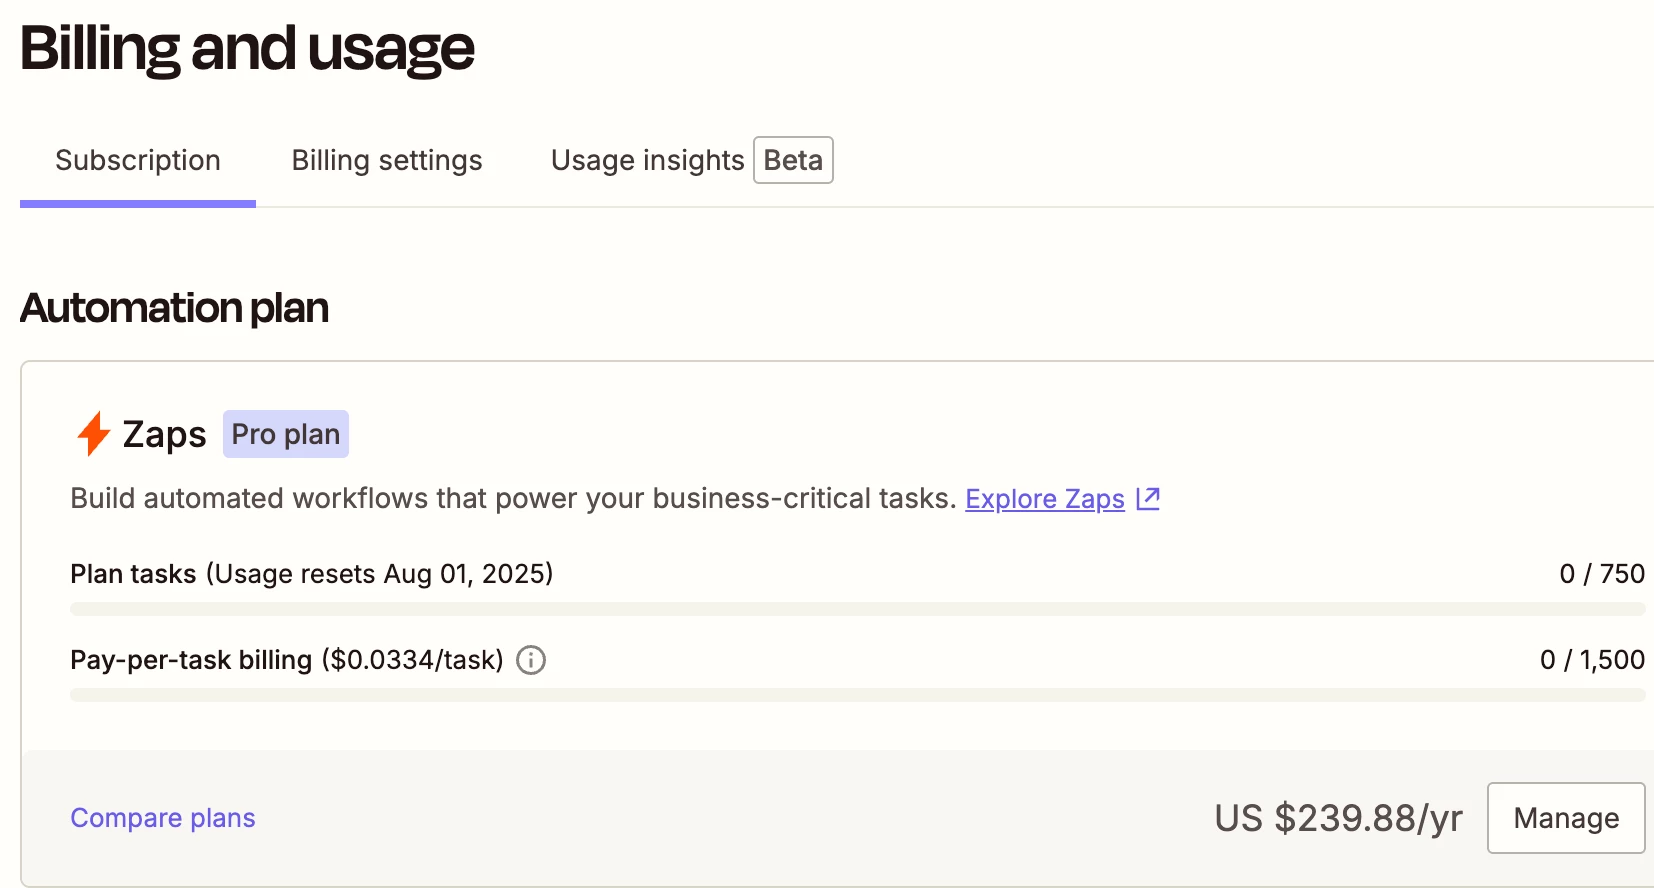Follow the Explore Zaps link
Image resolution: width=1654 pixels, height=888 pixels.
pos(1045,498)
